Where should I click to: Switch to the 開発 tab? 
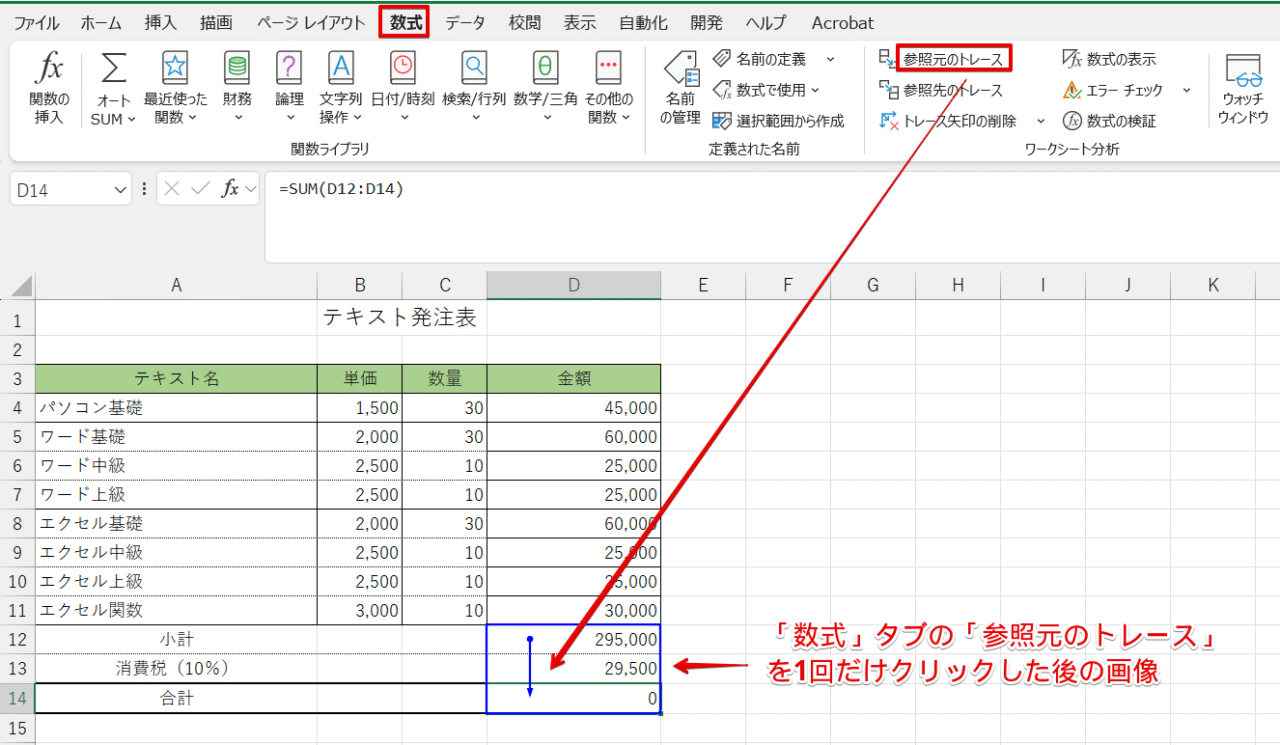(x=706, y=22)
